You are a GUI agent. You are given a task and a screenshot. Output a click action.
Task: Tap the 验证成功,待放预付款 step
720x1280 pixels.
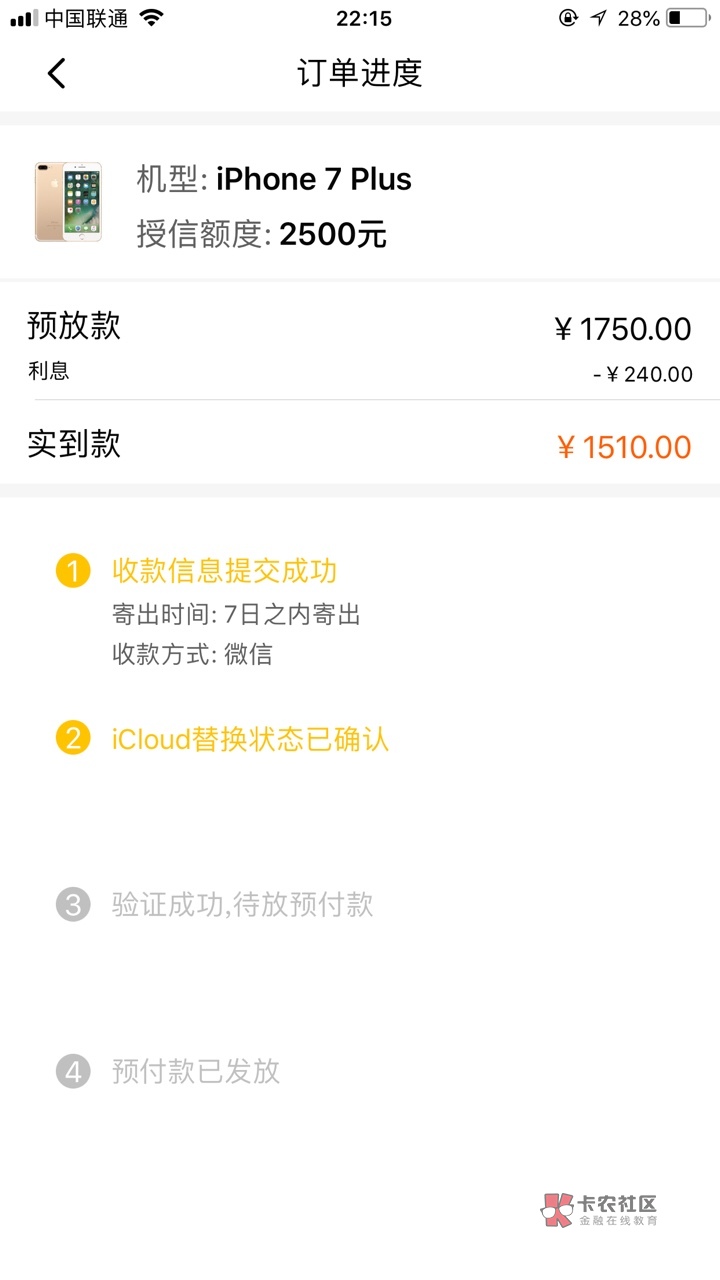point(243,905)
